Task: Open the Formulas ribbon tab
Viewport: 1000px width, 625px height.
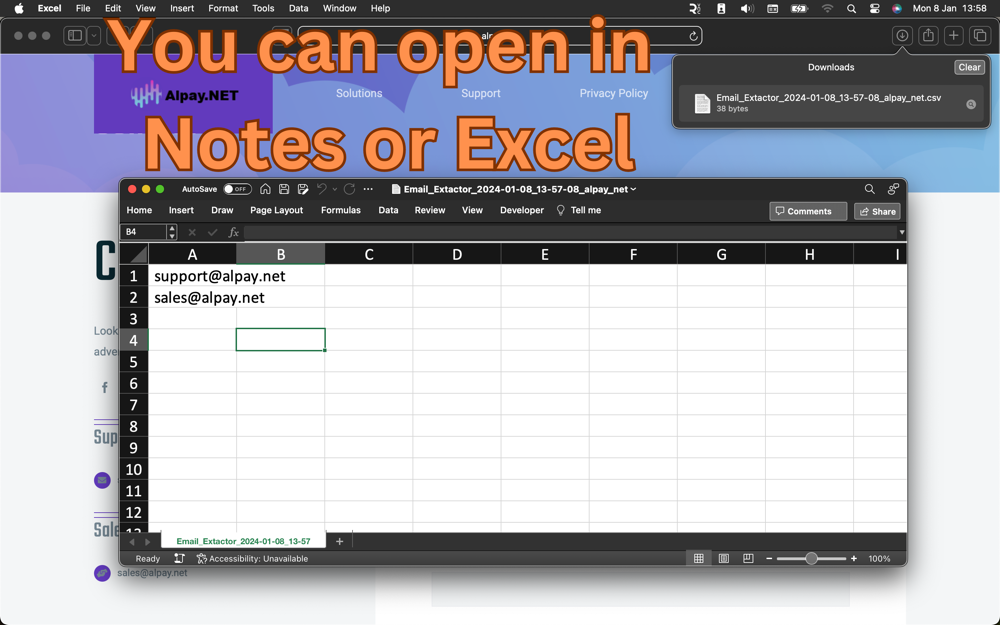Action: click(341, 210)
